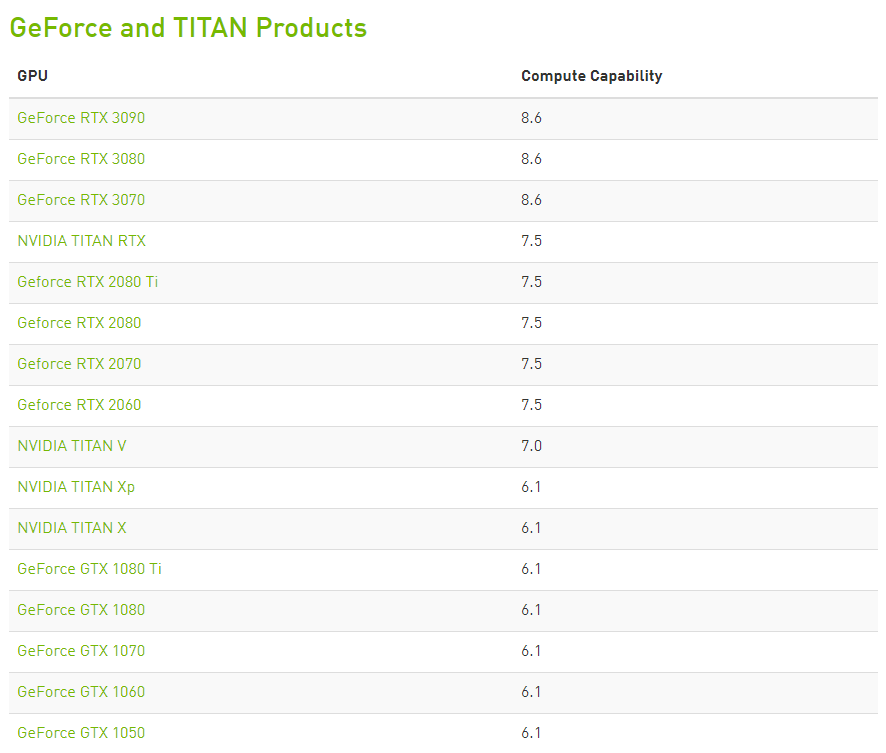Open the GeForce GTX 1080 Ti link
Screen dimensions: 886x753
89,569
